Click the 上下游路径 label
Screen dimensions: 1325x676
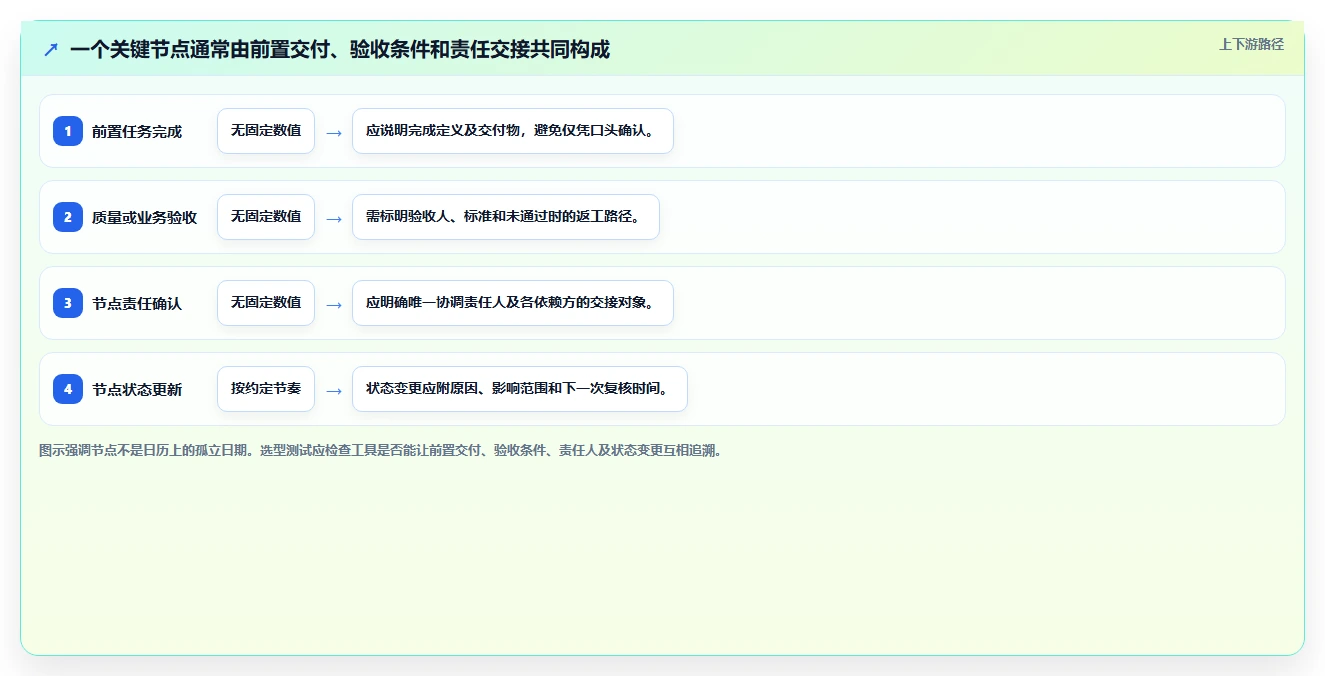click(1251, 44)
